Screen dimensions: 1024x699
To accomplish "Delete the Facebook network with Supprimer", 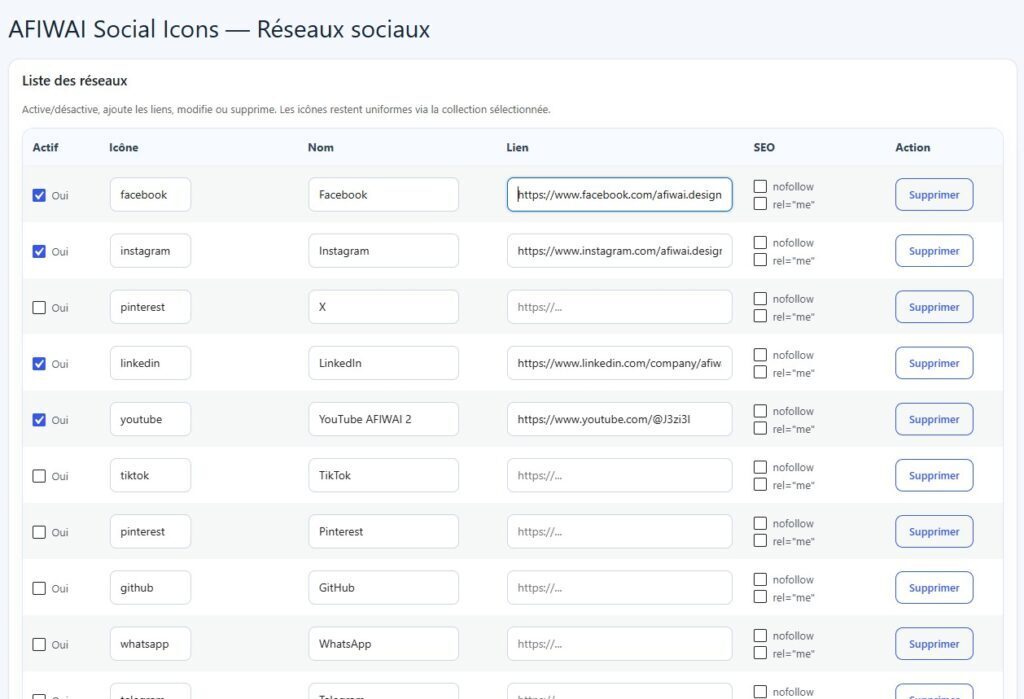I will click(x=934, y=195).
